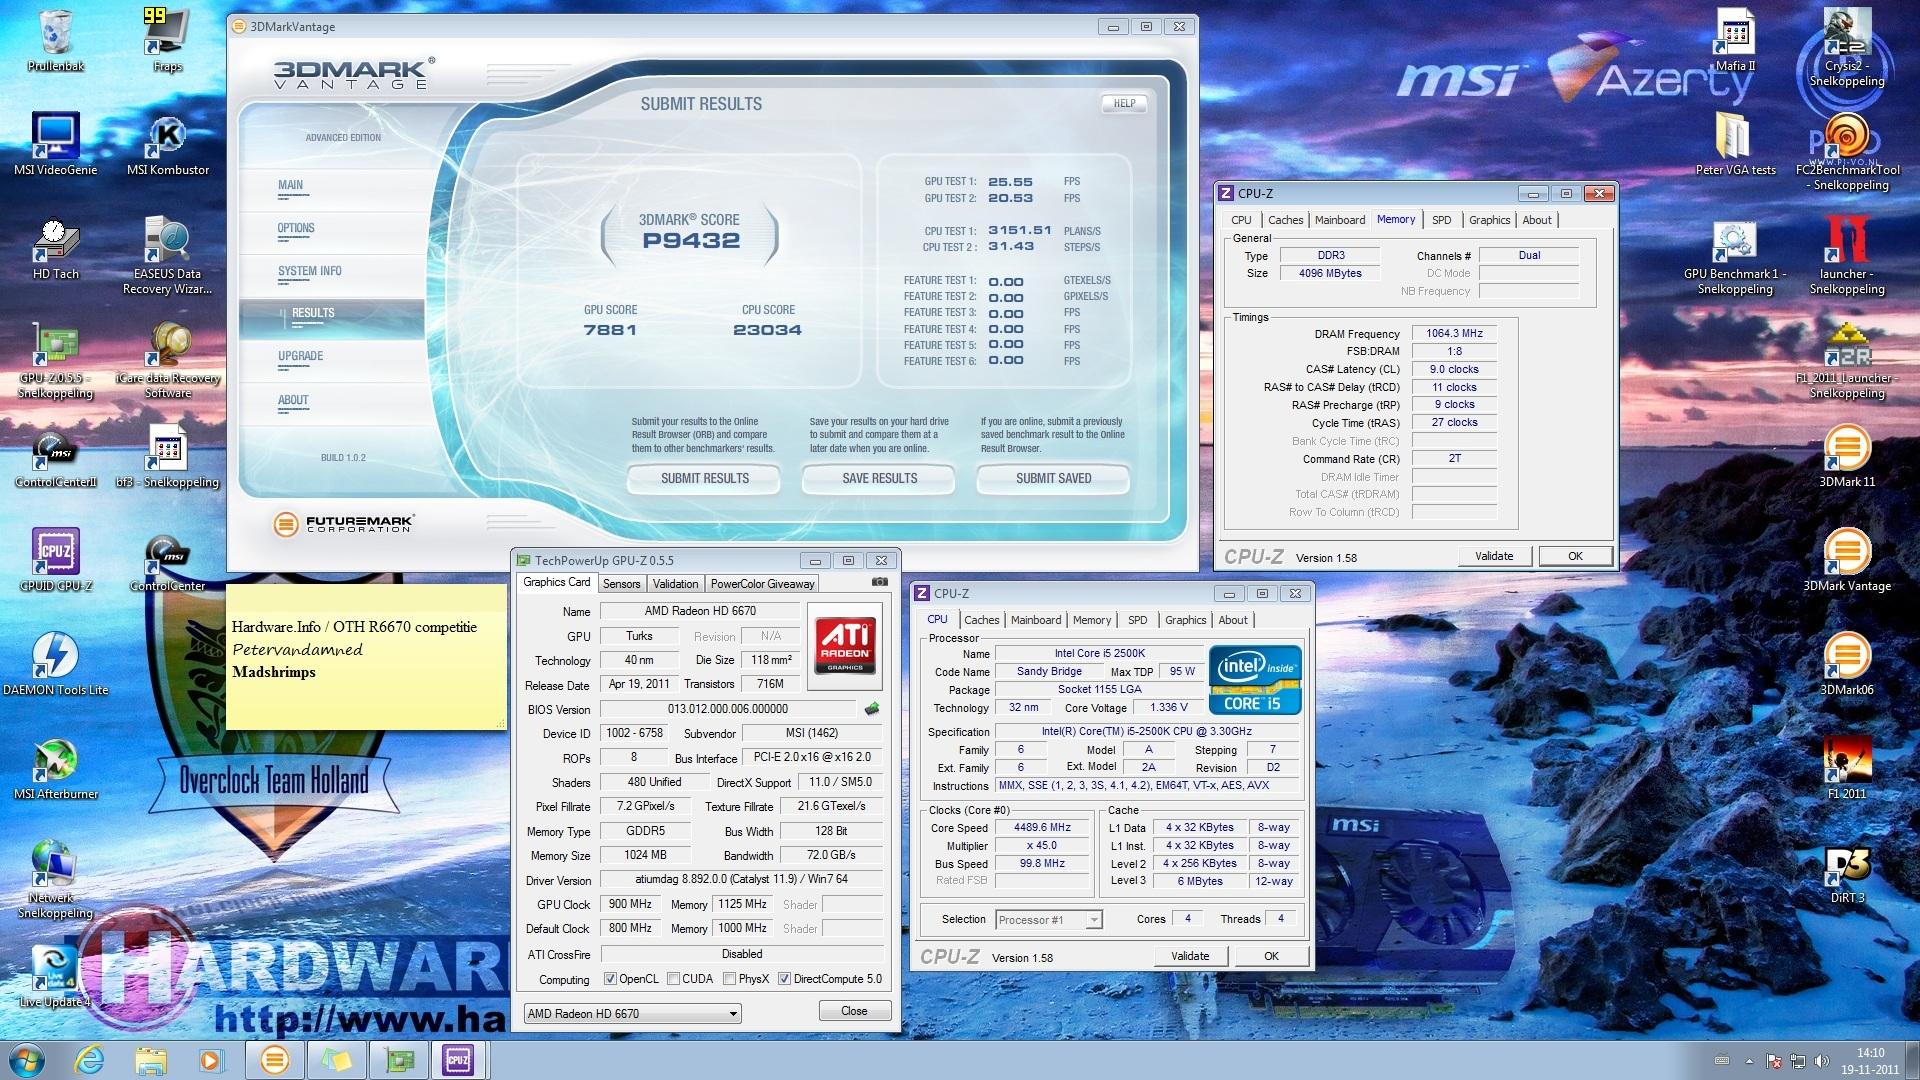The width and height of the screenshot is (1920, 1080).
Task: Toggle DirectCompute 5.0 checkbox
Action: tap(785, 979)
